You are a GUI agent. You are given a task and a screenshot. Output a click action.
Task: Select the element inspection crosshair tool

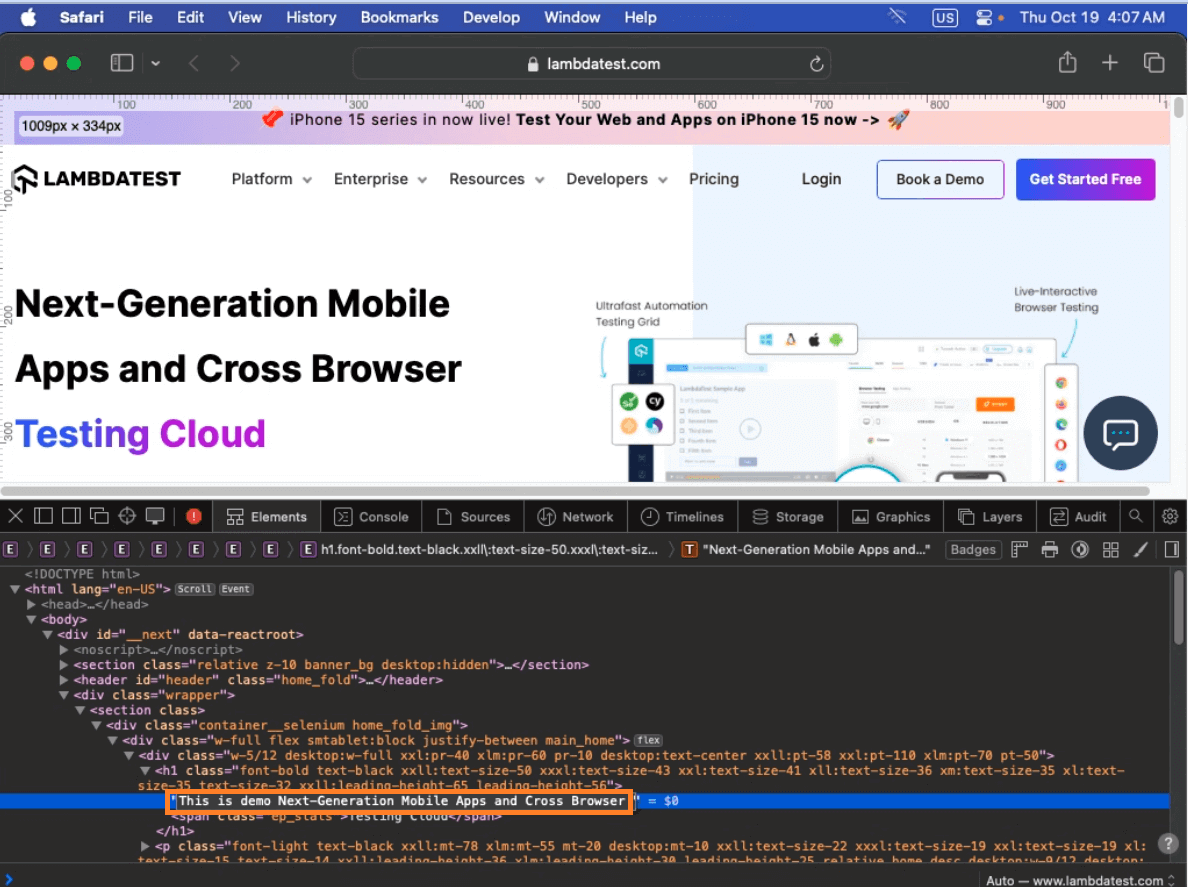(127, 516)
